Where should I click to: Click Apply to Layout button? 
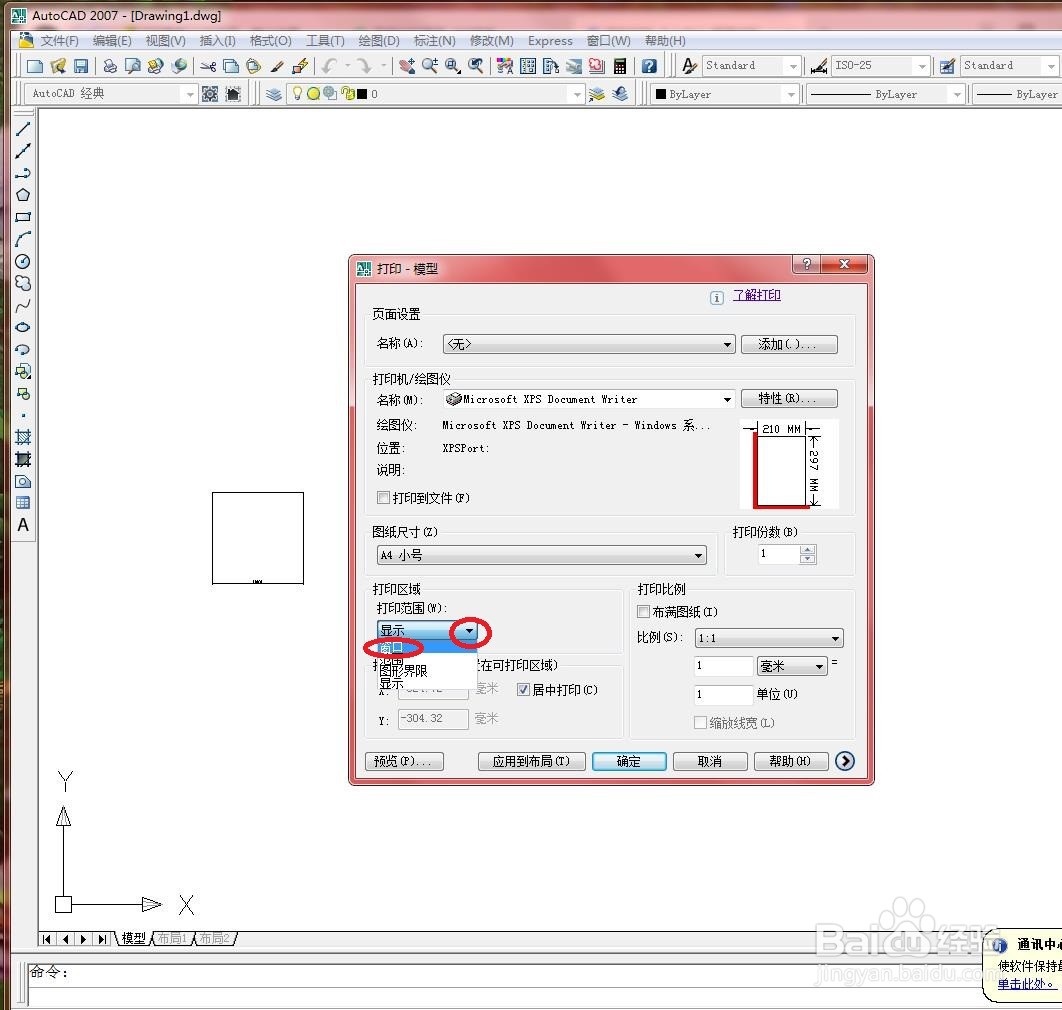tap(531, 761)
